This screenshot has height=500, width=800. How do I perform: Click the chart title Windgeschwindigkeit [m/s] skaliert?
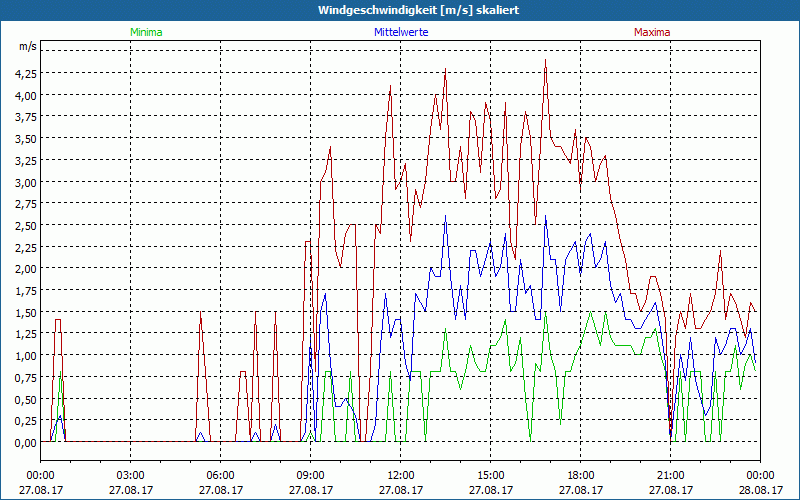(x=418, y=10)
